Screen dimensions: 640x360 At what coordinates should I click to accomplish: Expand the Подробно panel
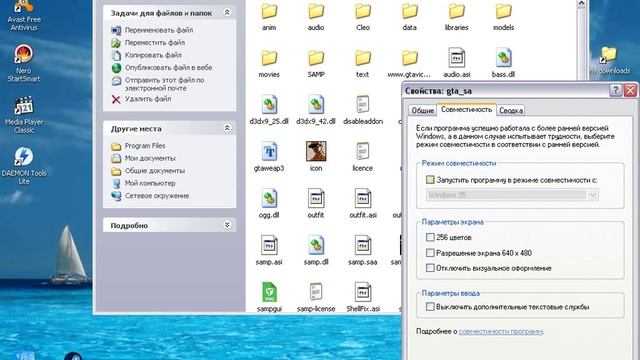[x=227, y=225]
